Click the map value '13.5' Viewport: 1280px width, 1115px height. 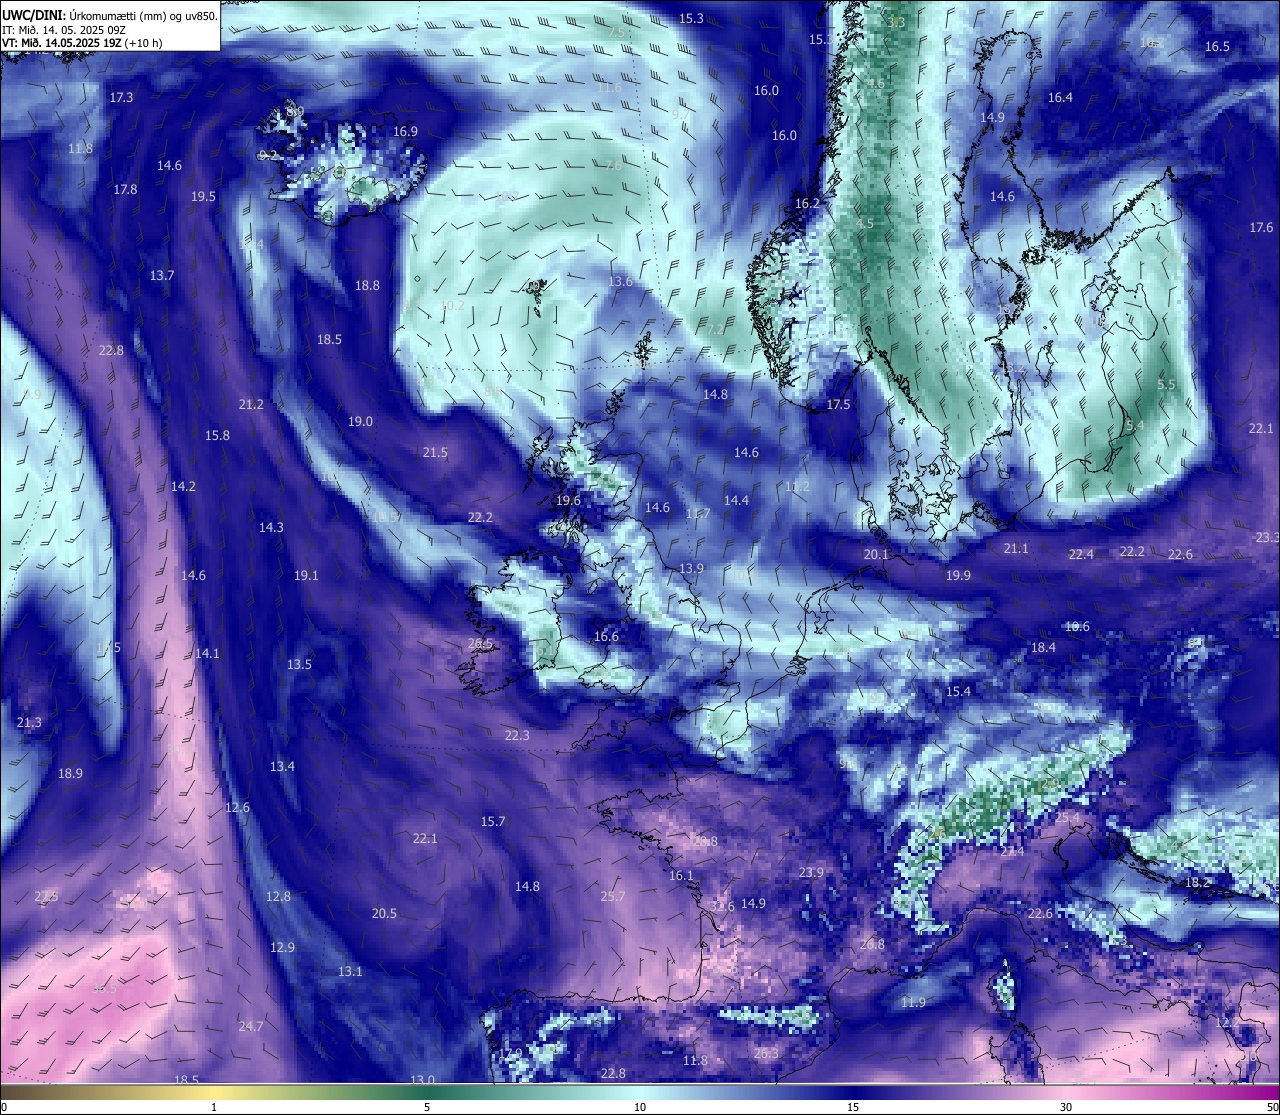tap(299, 664)
